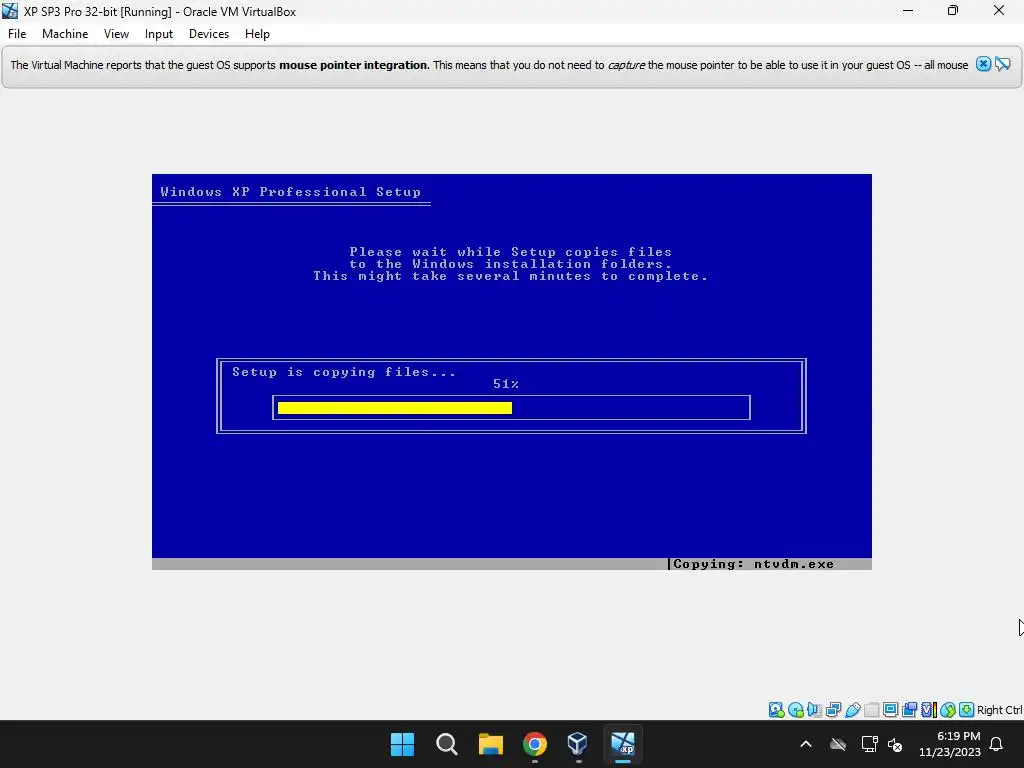The height and width of the screenshot is (768, 1024).
Task: Open the Help menu
Action: click(x=257, y=34)
